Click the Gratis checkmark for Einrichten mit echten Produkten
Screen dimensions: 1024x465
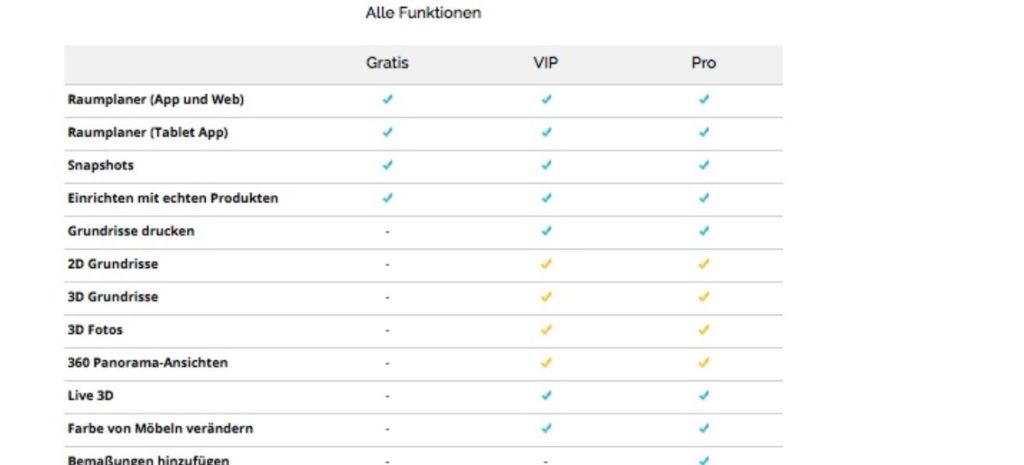pyautogui.click(x=387, y=198)
